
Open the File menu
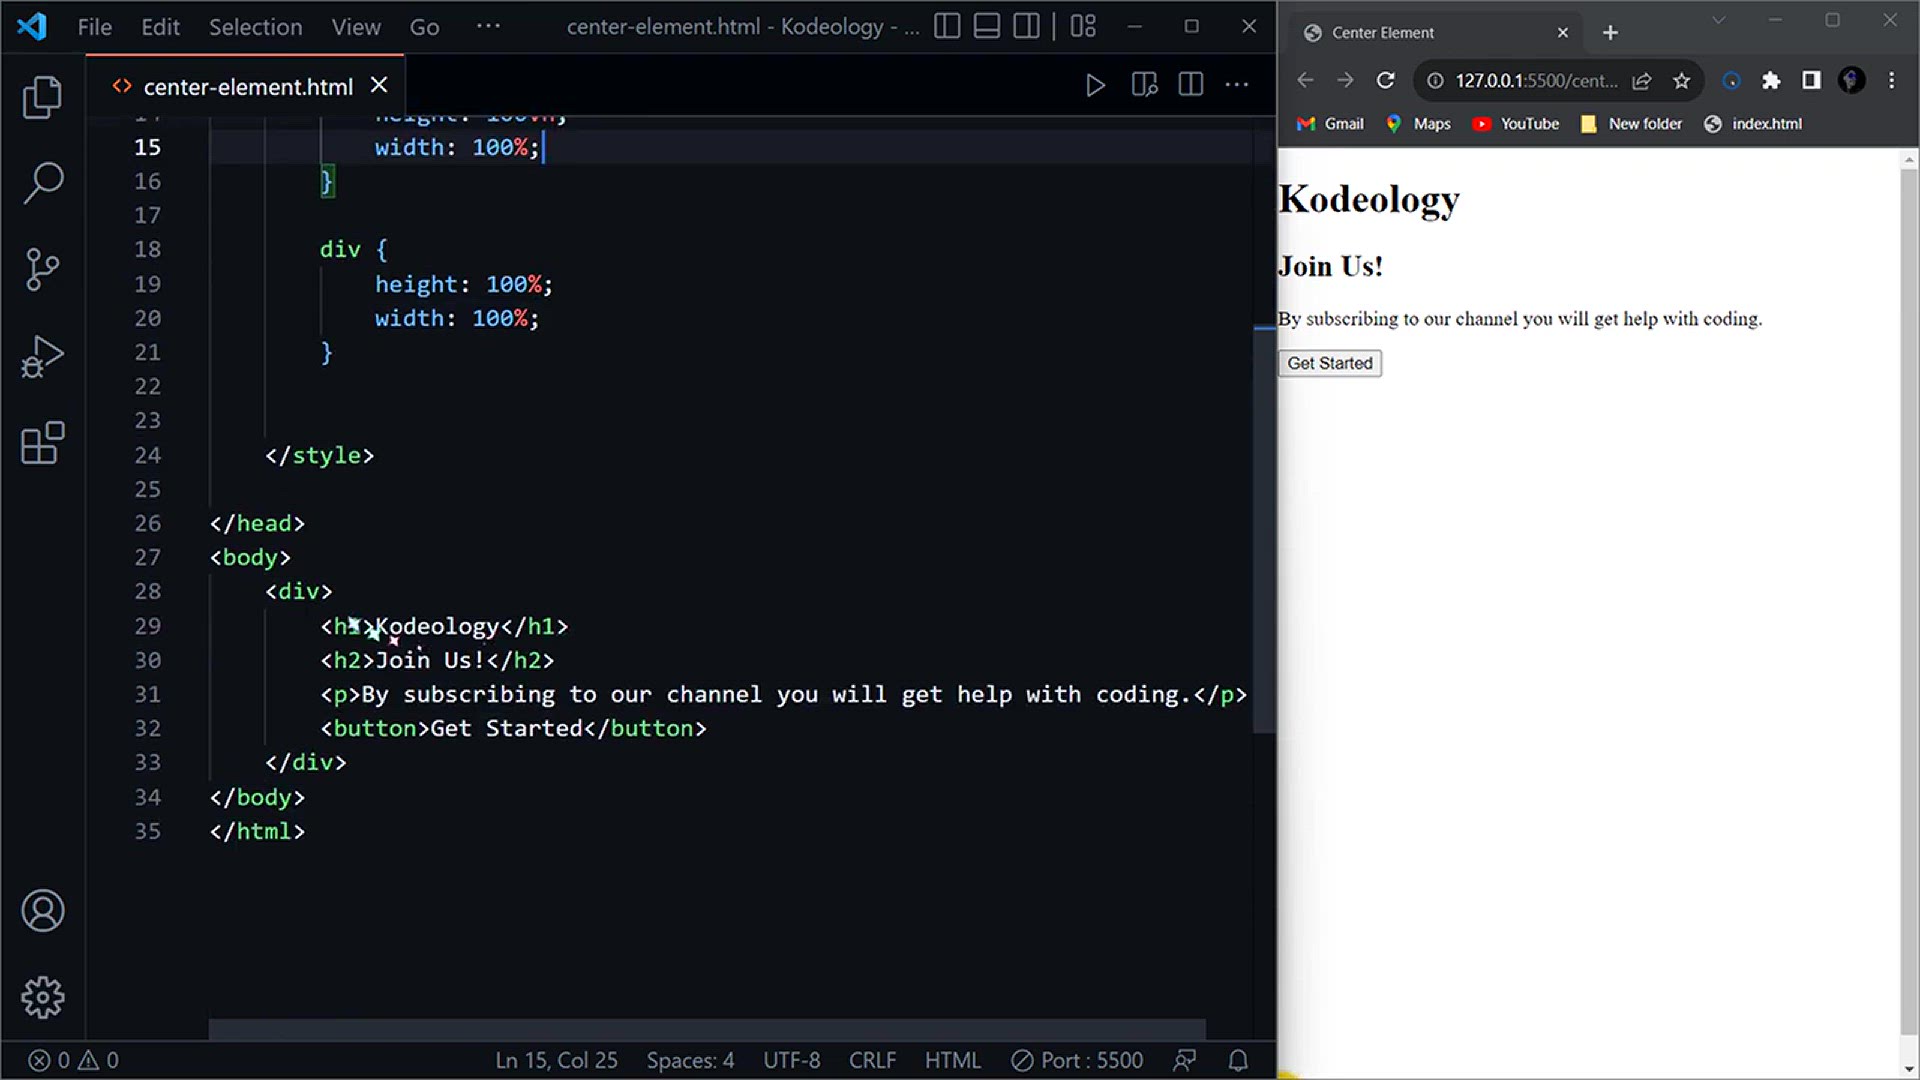95,27
